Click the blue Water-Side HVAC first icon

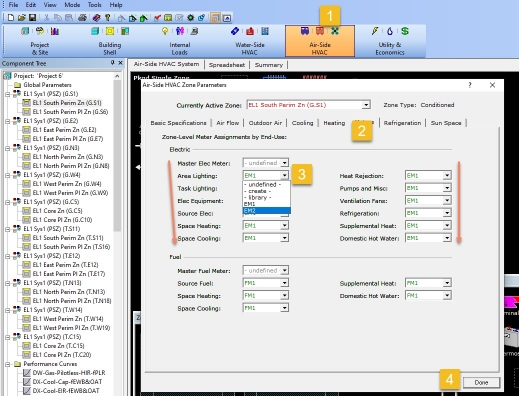235,31
